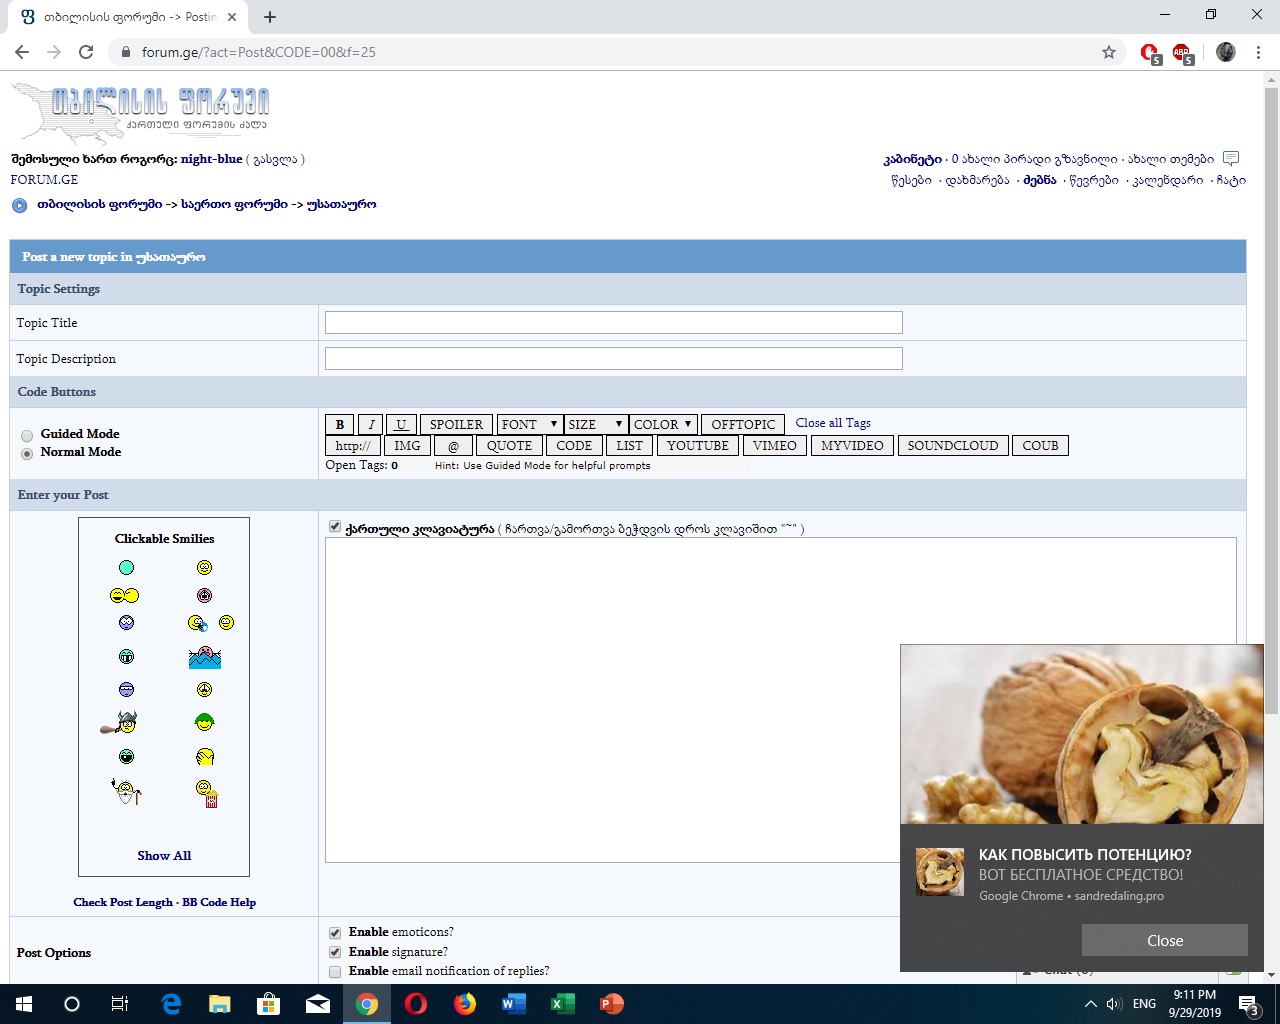The height and width of the screenshot is (1024, 1280).
Task: View site info via the padlock icon
Action: click(x=125, y=52)
